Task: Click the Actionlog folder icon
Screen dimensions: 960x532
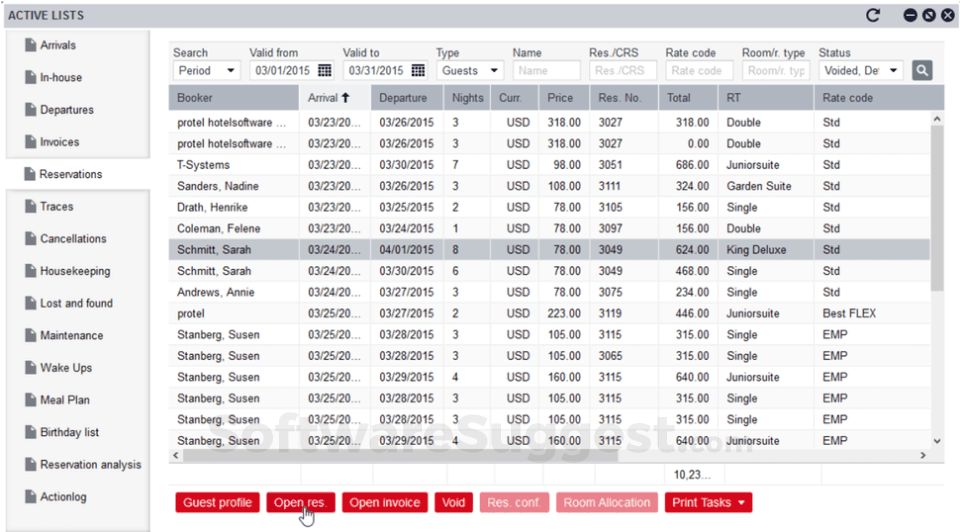Action: coord(30,497)
